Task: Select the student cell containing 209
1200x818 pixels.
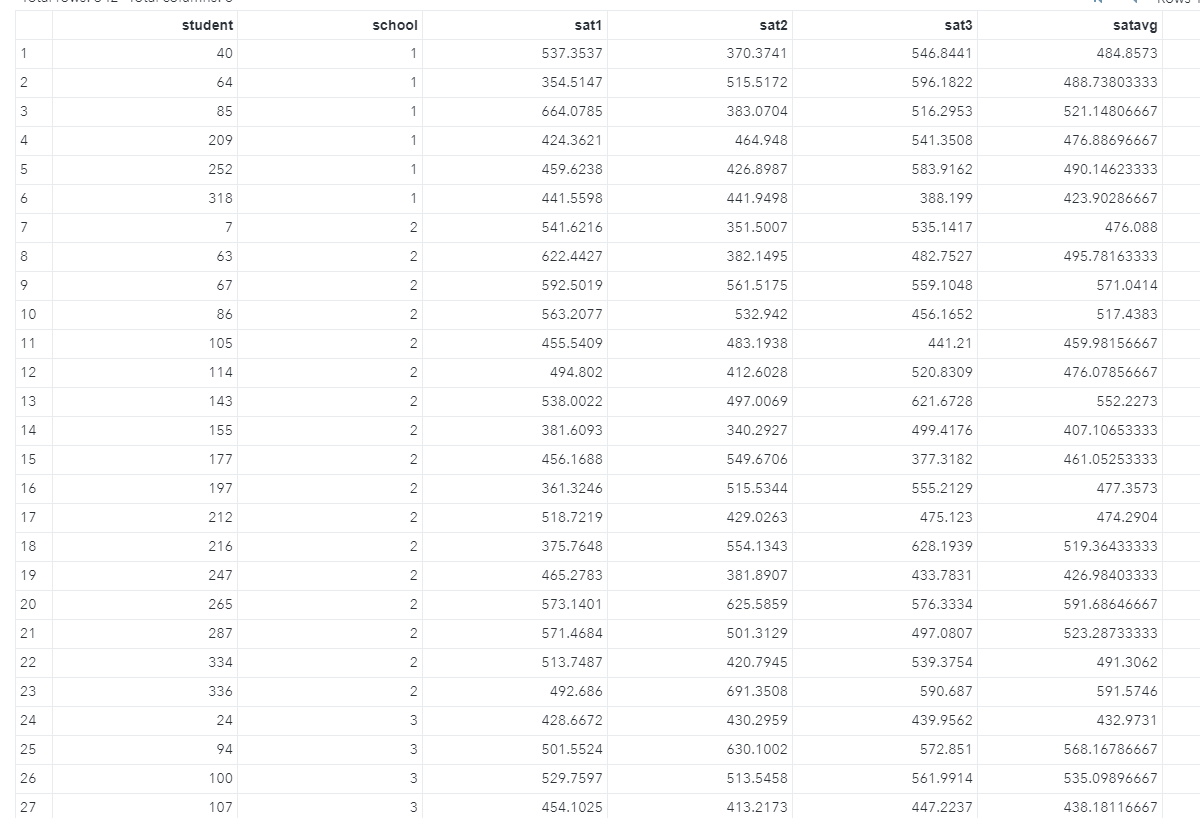Action: tap(220, 140)
